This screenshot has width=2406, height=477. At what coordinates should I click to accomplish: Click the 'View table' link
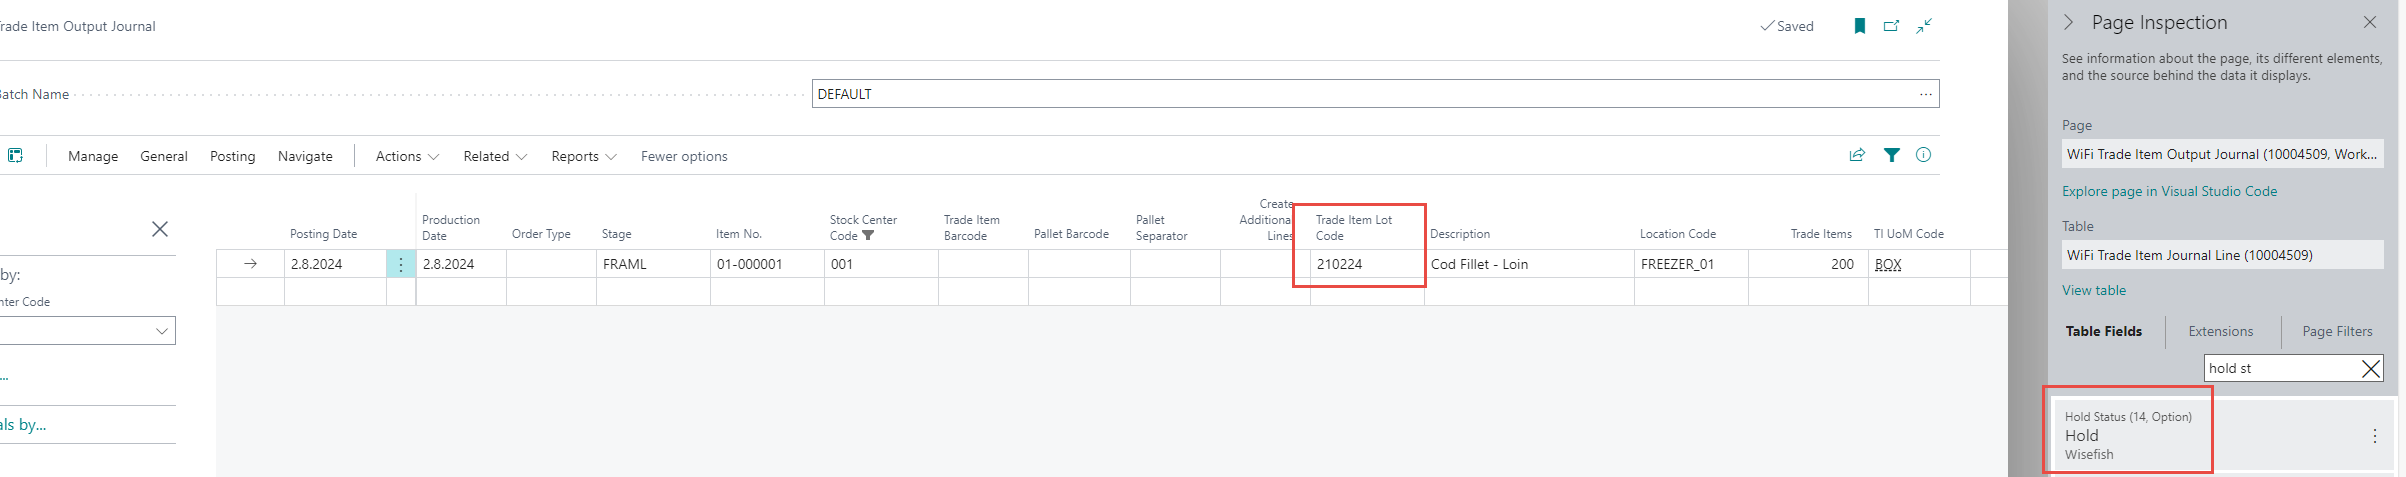coord(2093,291)
